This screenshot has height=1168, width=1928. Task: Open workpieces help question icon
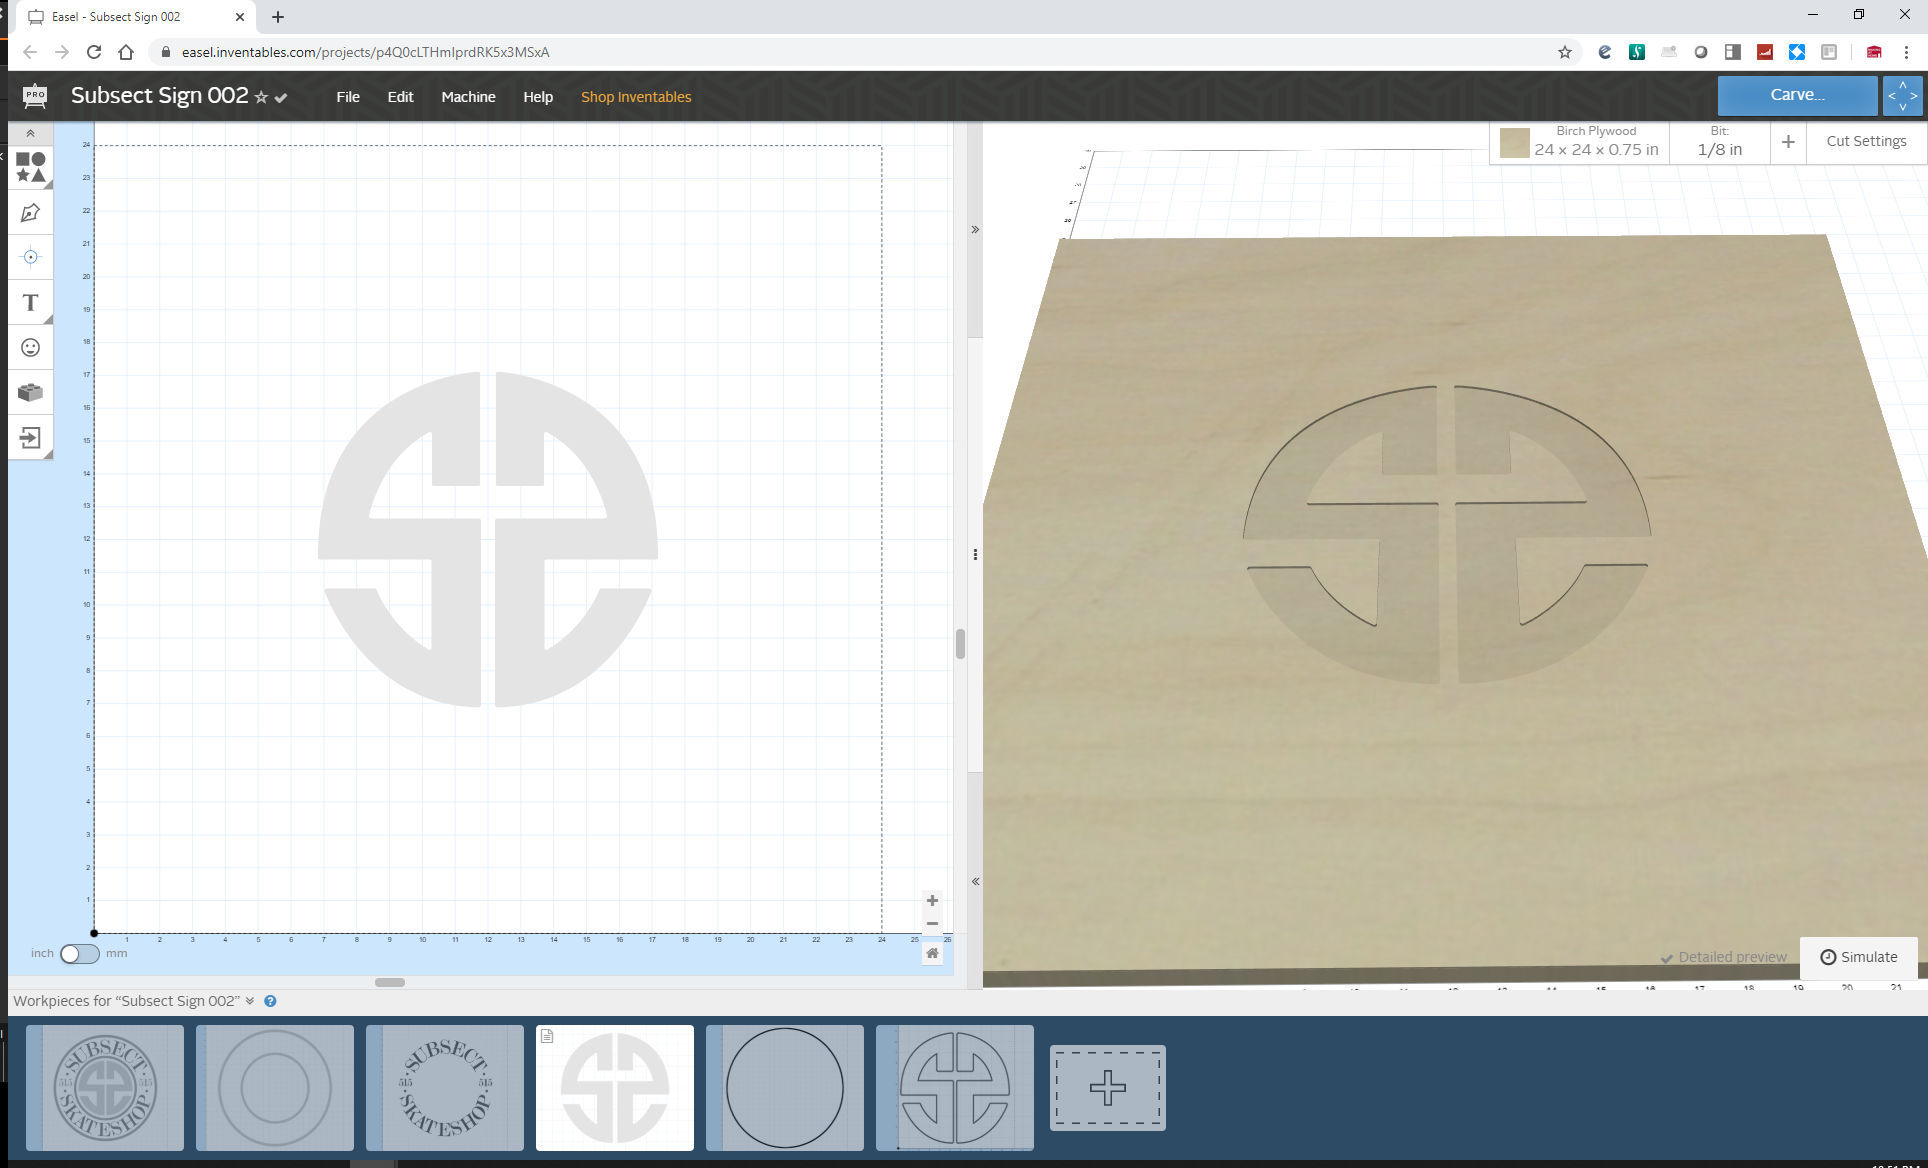[270, 1001]
